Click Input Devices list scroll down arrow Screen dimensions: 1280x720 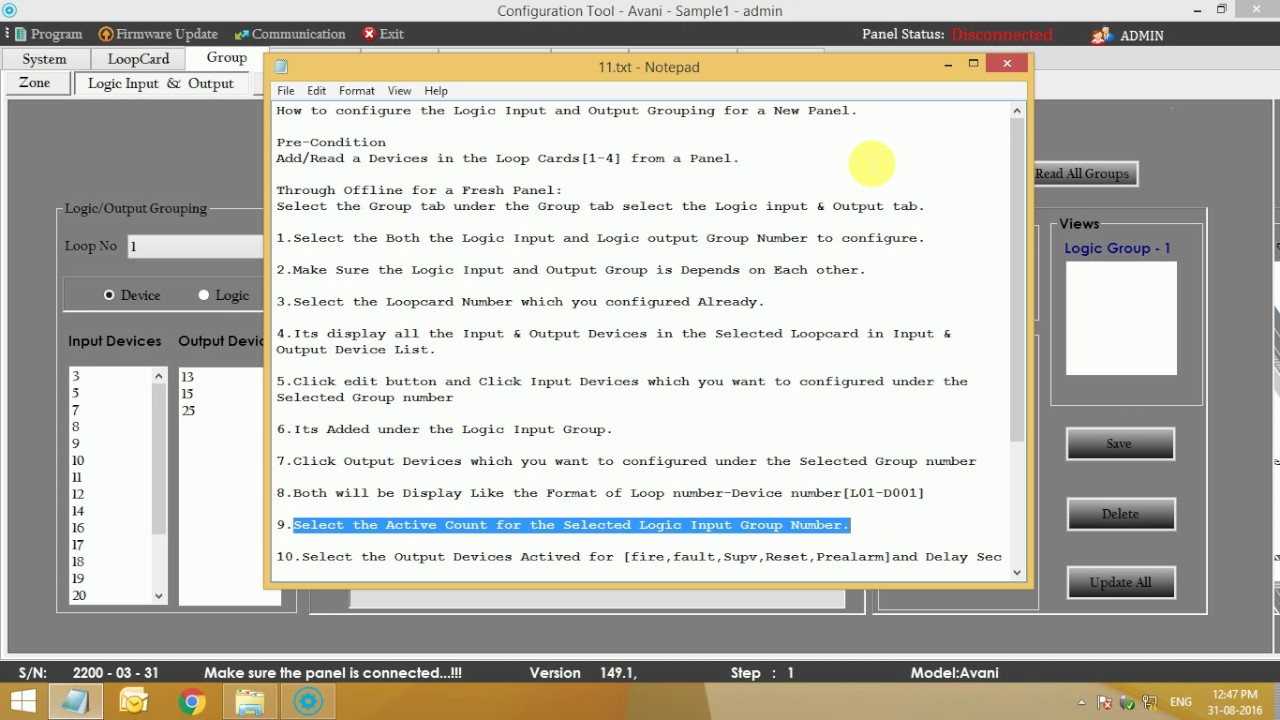tap(159, 596)
